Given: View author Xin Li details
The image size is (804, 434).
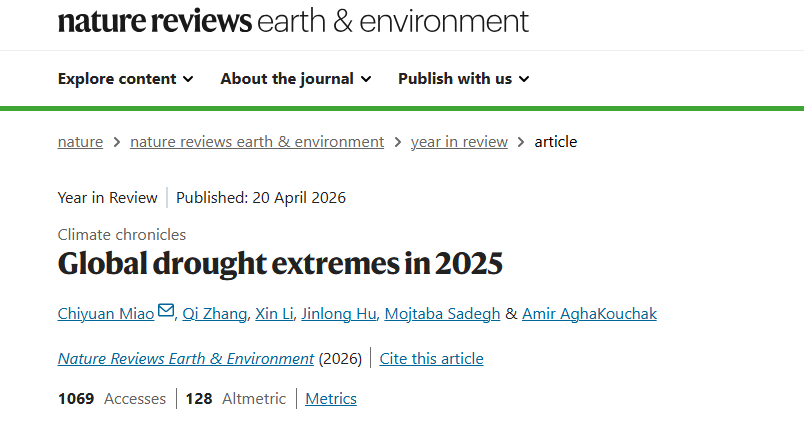Looking at the screenshot, I should pyautogui.click(x=274, y=314).
